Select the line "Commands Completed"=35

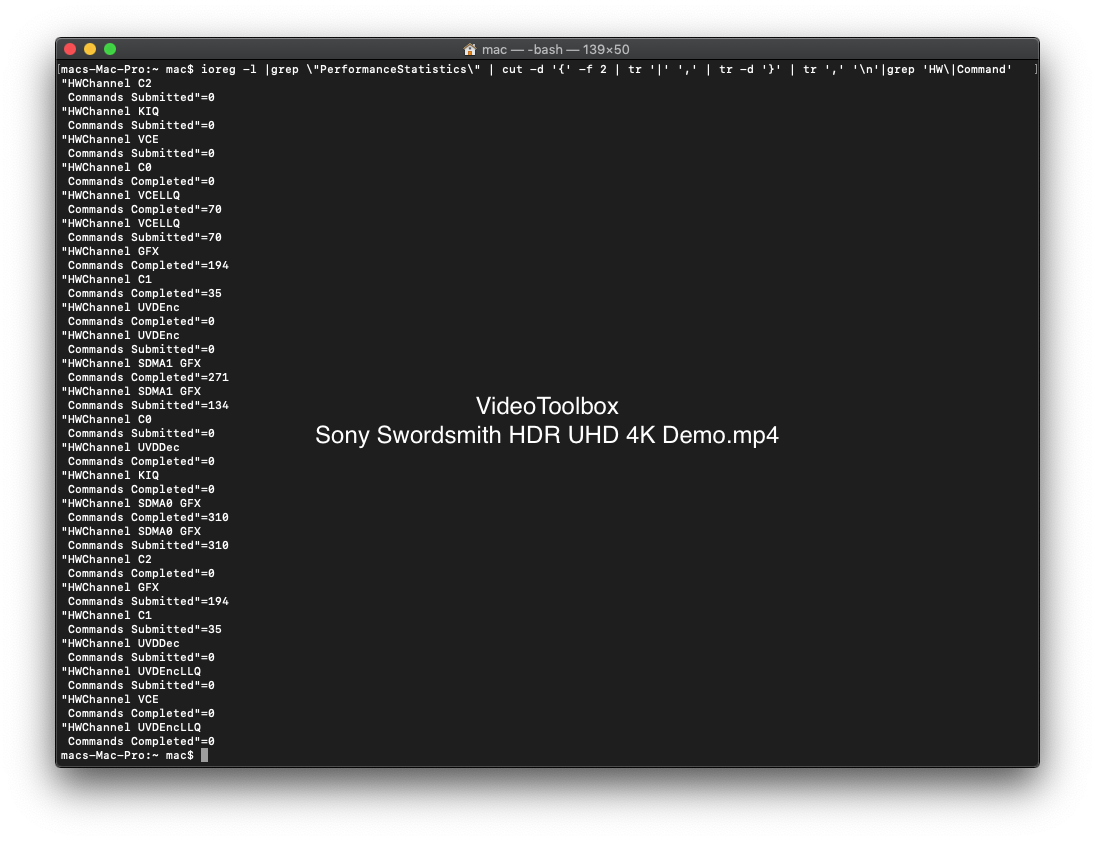[145, 293]
